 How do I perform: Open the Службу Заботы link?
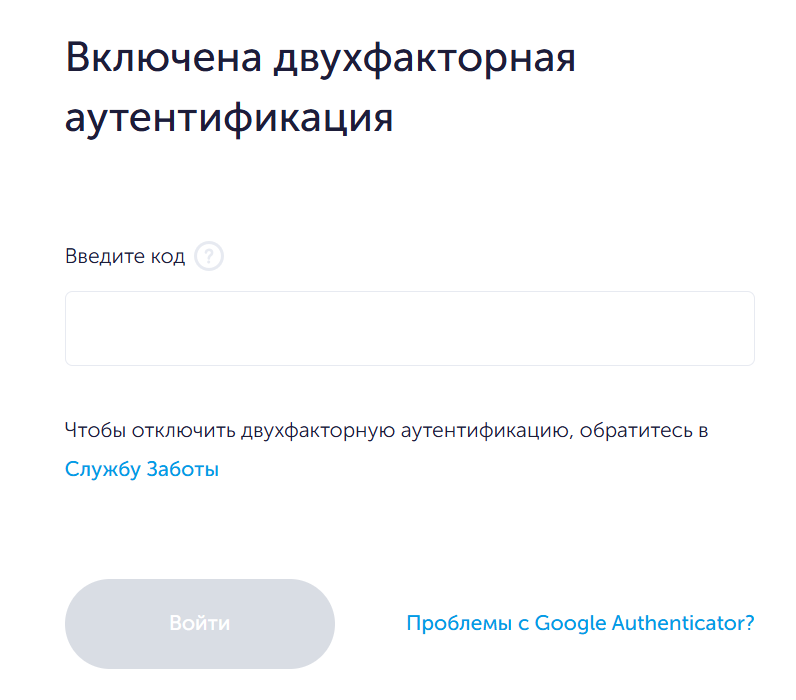pyautogui.click(x=142, y=469)
